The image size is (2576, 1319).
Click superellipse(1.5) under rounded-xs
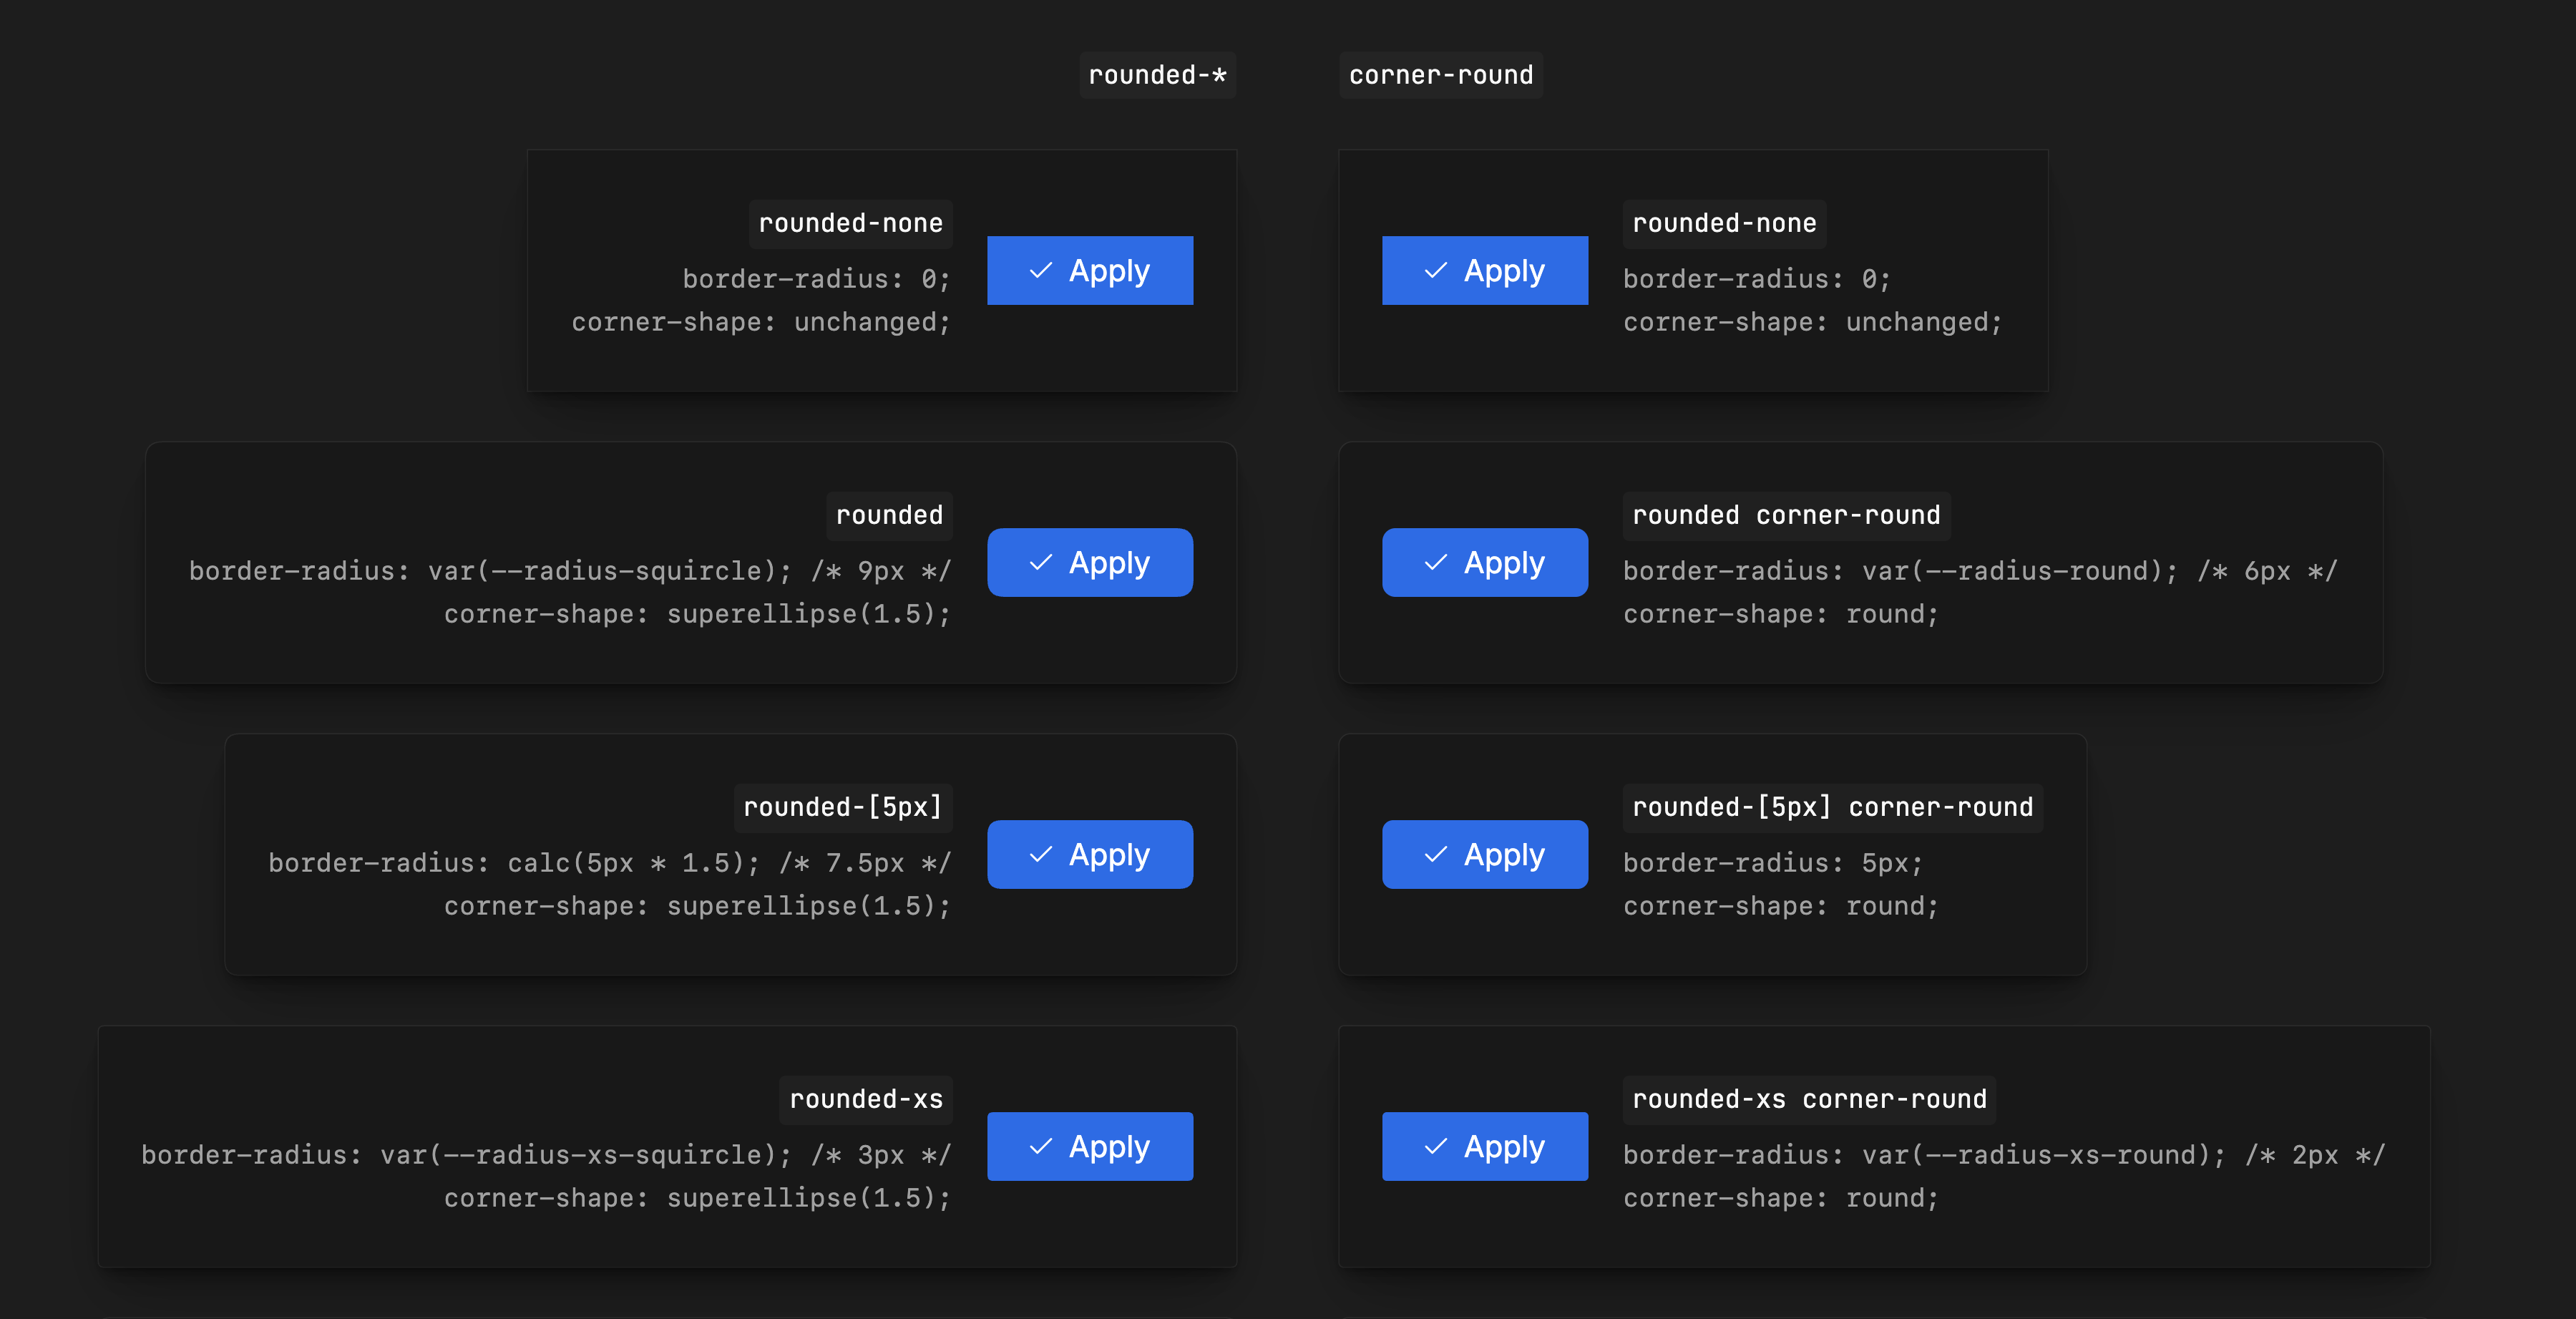tap(809, 1198)
